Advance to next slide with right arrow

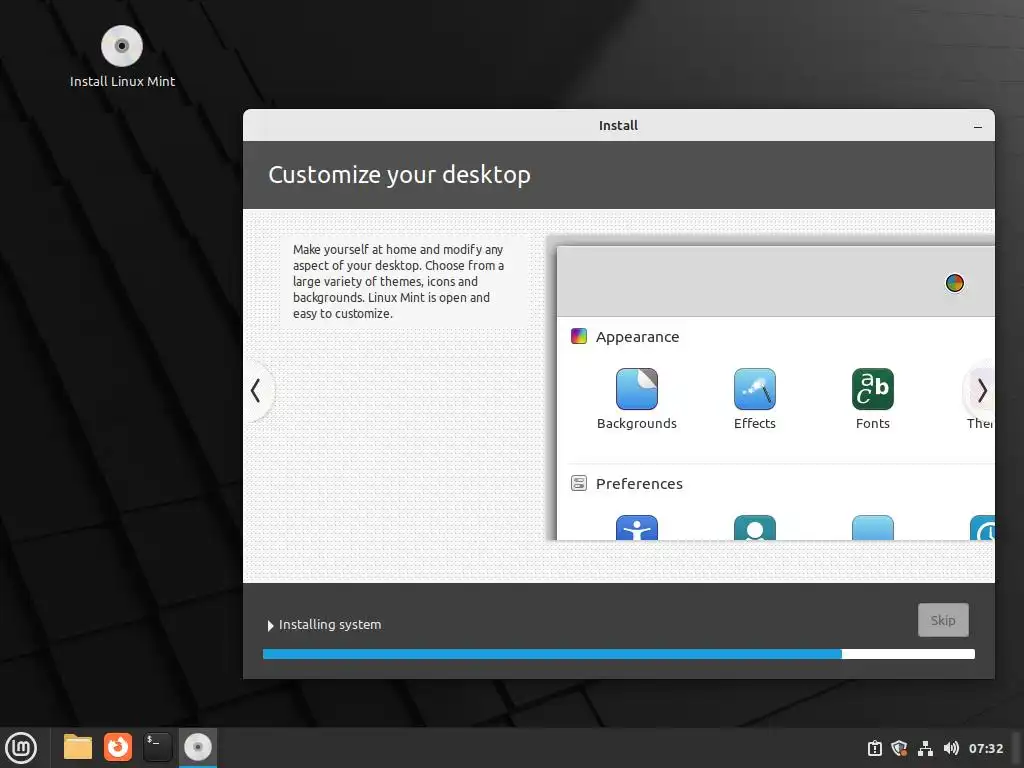[982, 391]
